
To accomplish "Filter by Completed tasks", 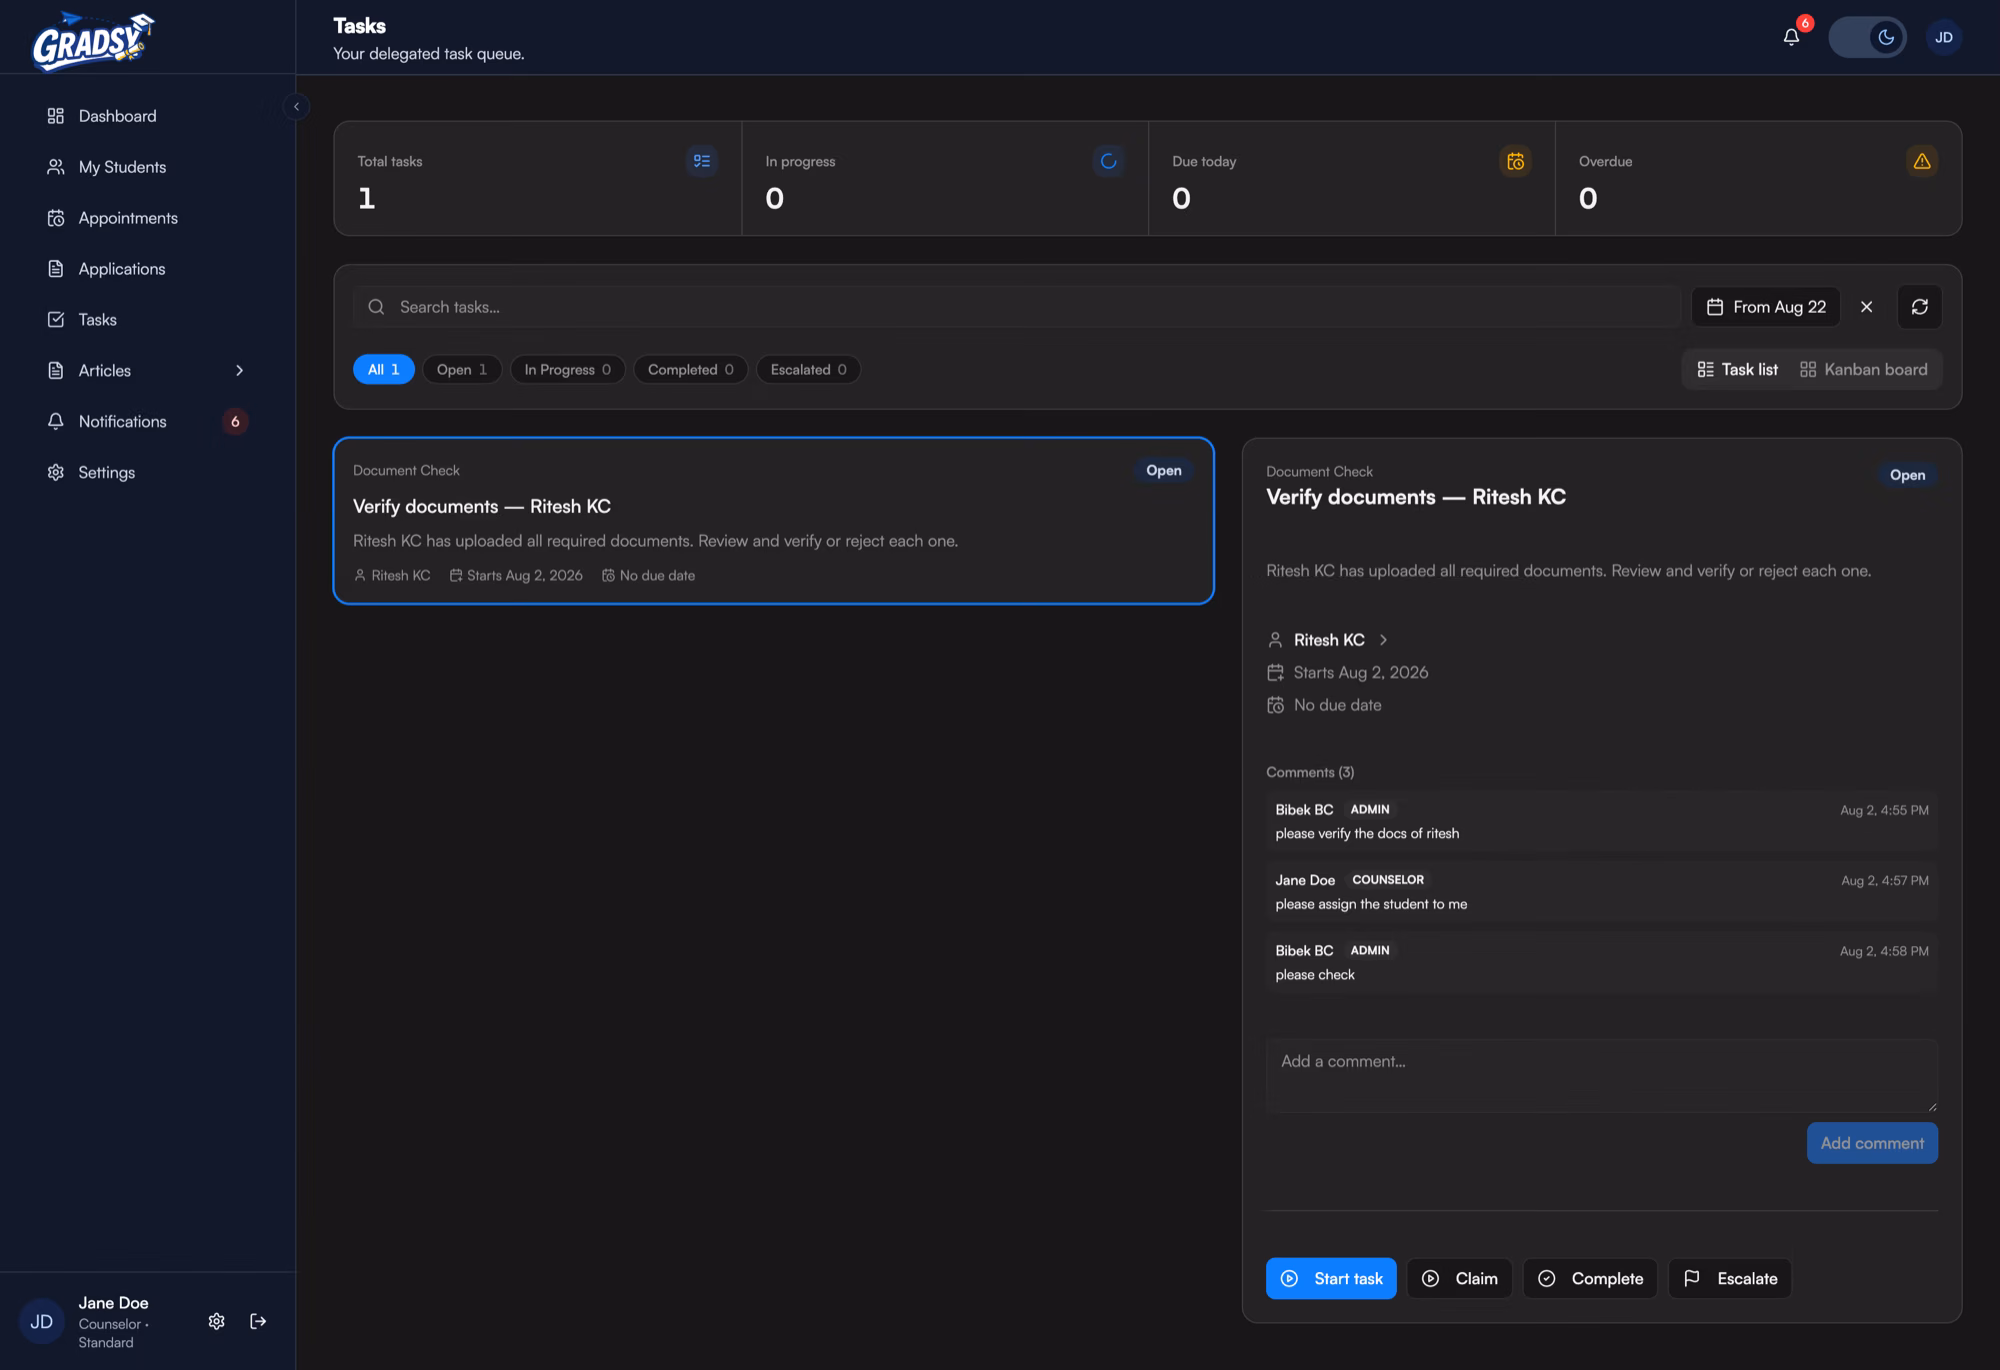I will (x=691, y=370).
